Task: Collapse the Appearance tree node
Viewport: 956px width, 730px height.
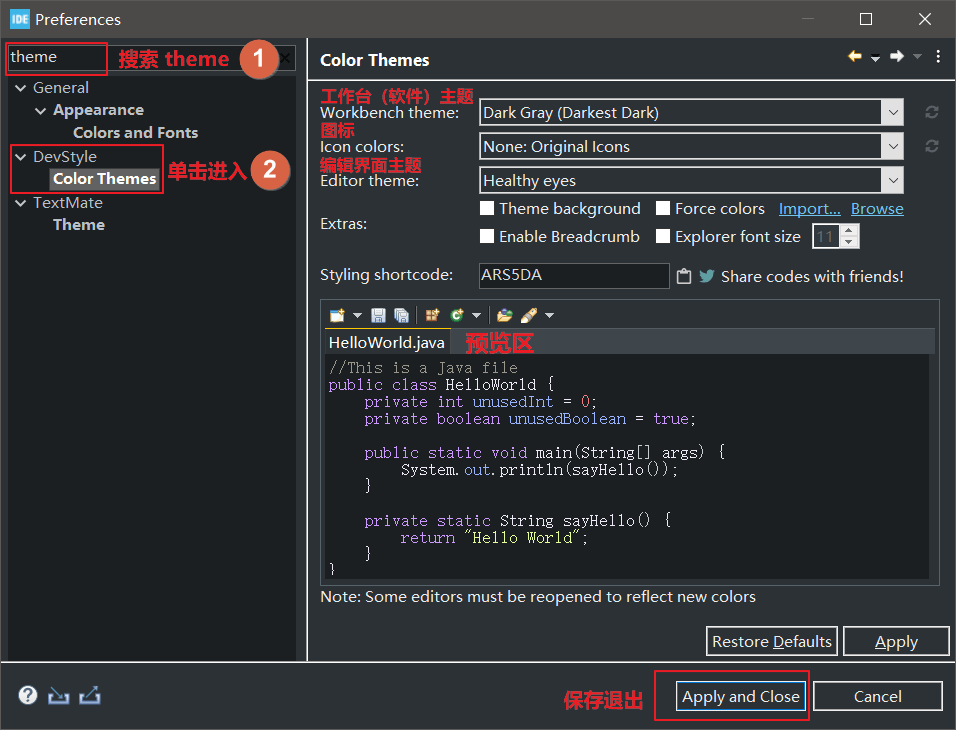Action: (x=41, y=111)
